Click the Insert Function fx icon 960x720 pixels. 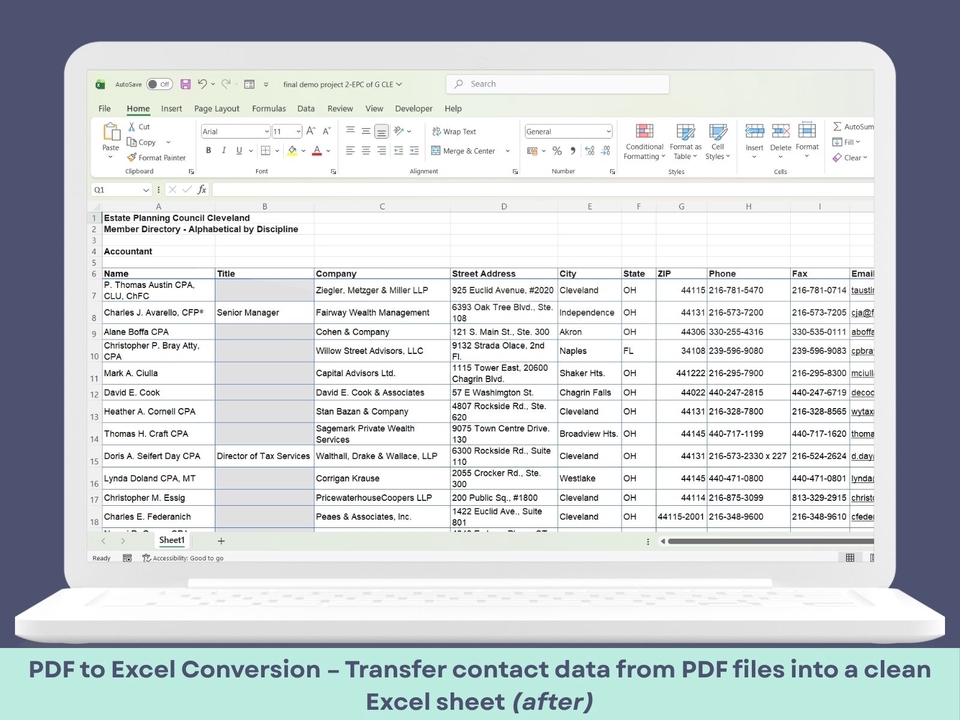202,189
